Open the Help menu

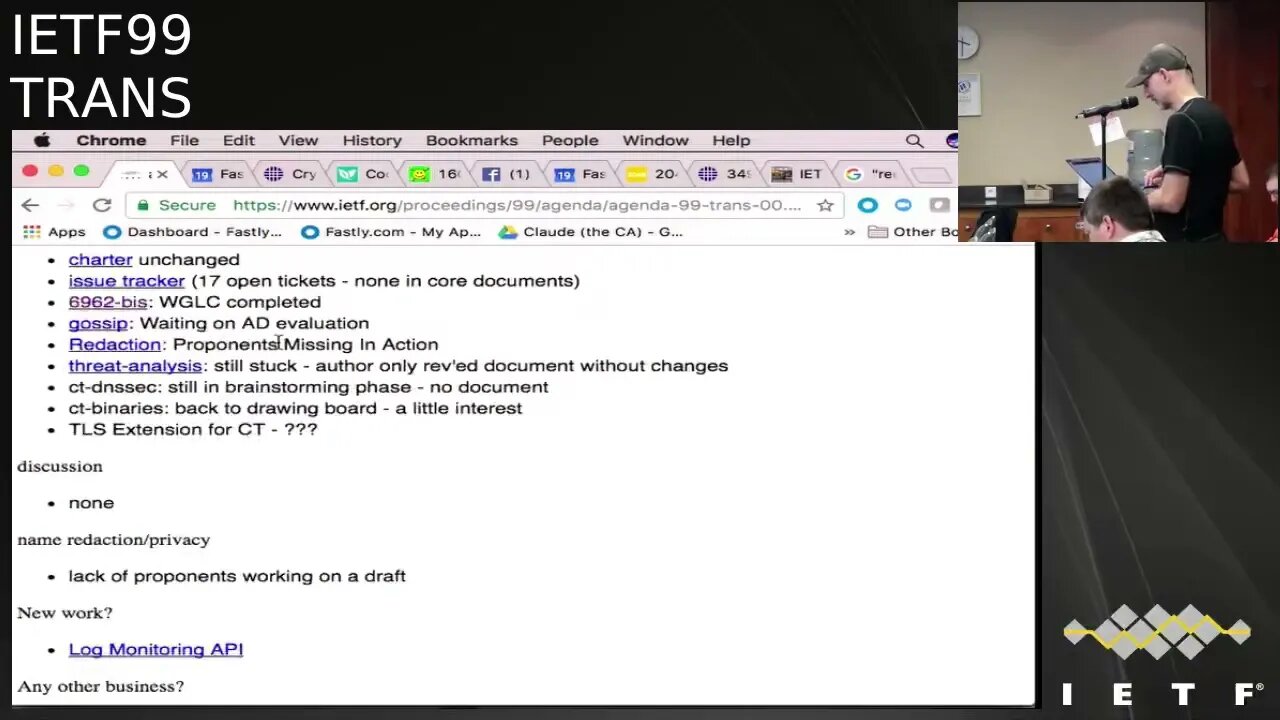pyautogui.click(x=731, y=141)
